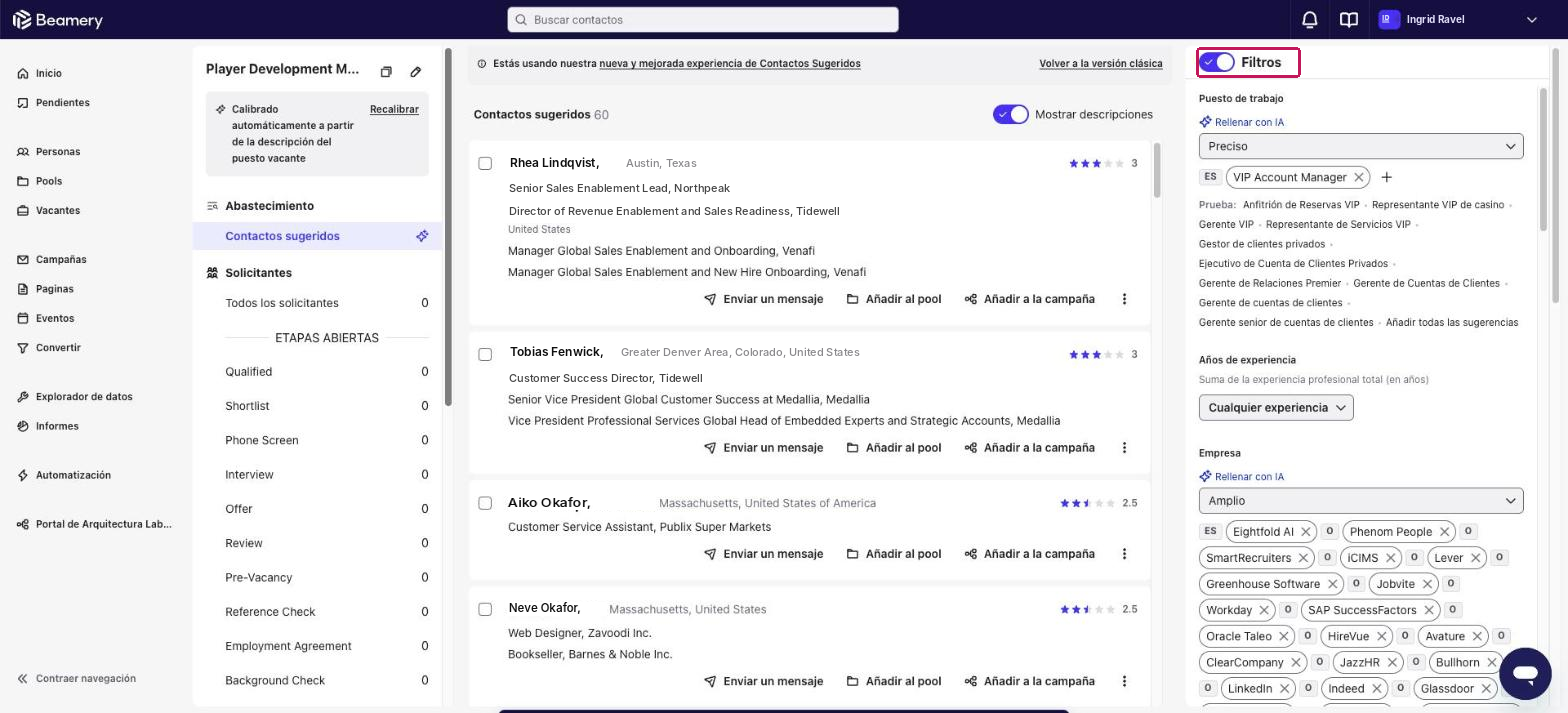Toggle Mostrar descripciones switch
This screenshot has width=1568, height=713.
point(1011,114)
